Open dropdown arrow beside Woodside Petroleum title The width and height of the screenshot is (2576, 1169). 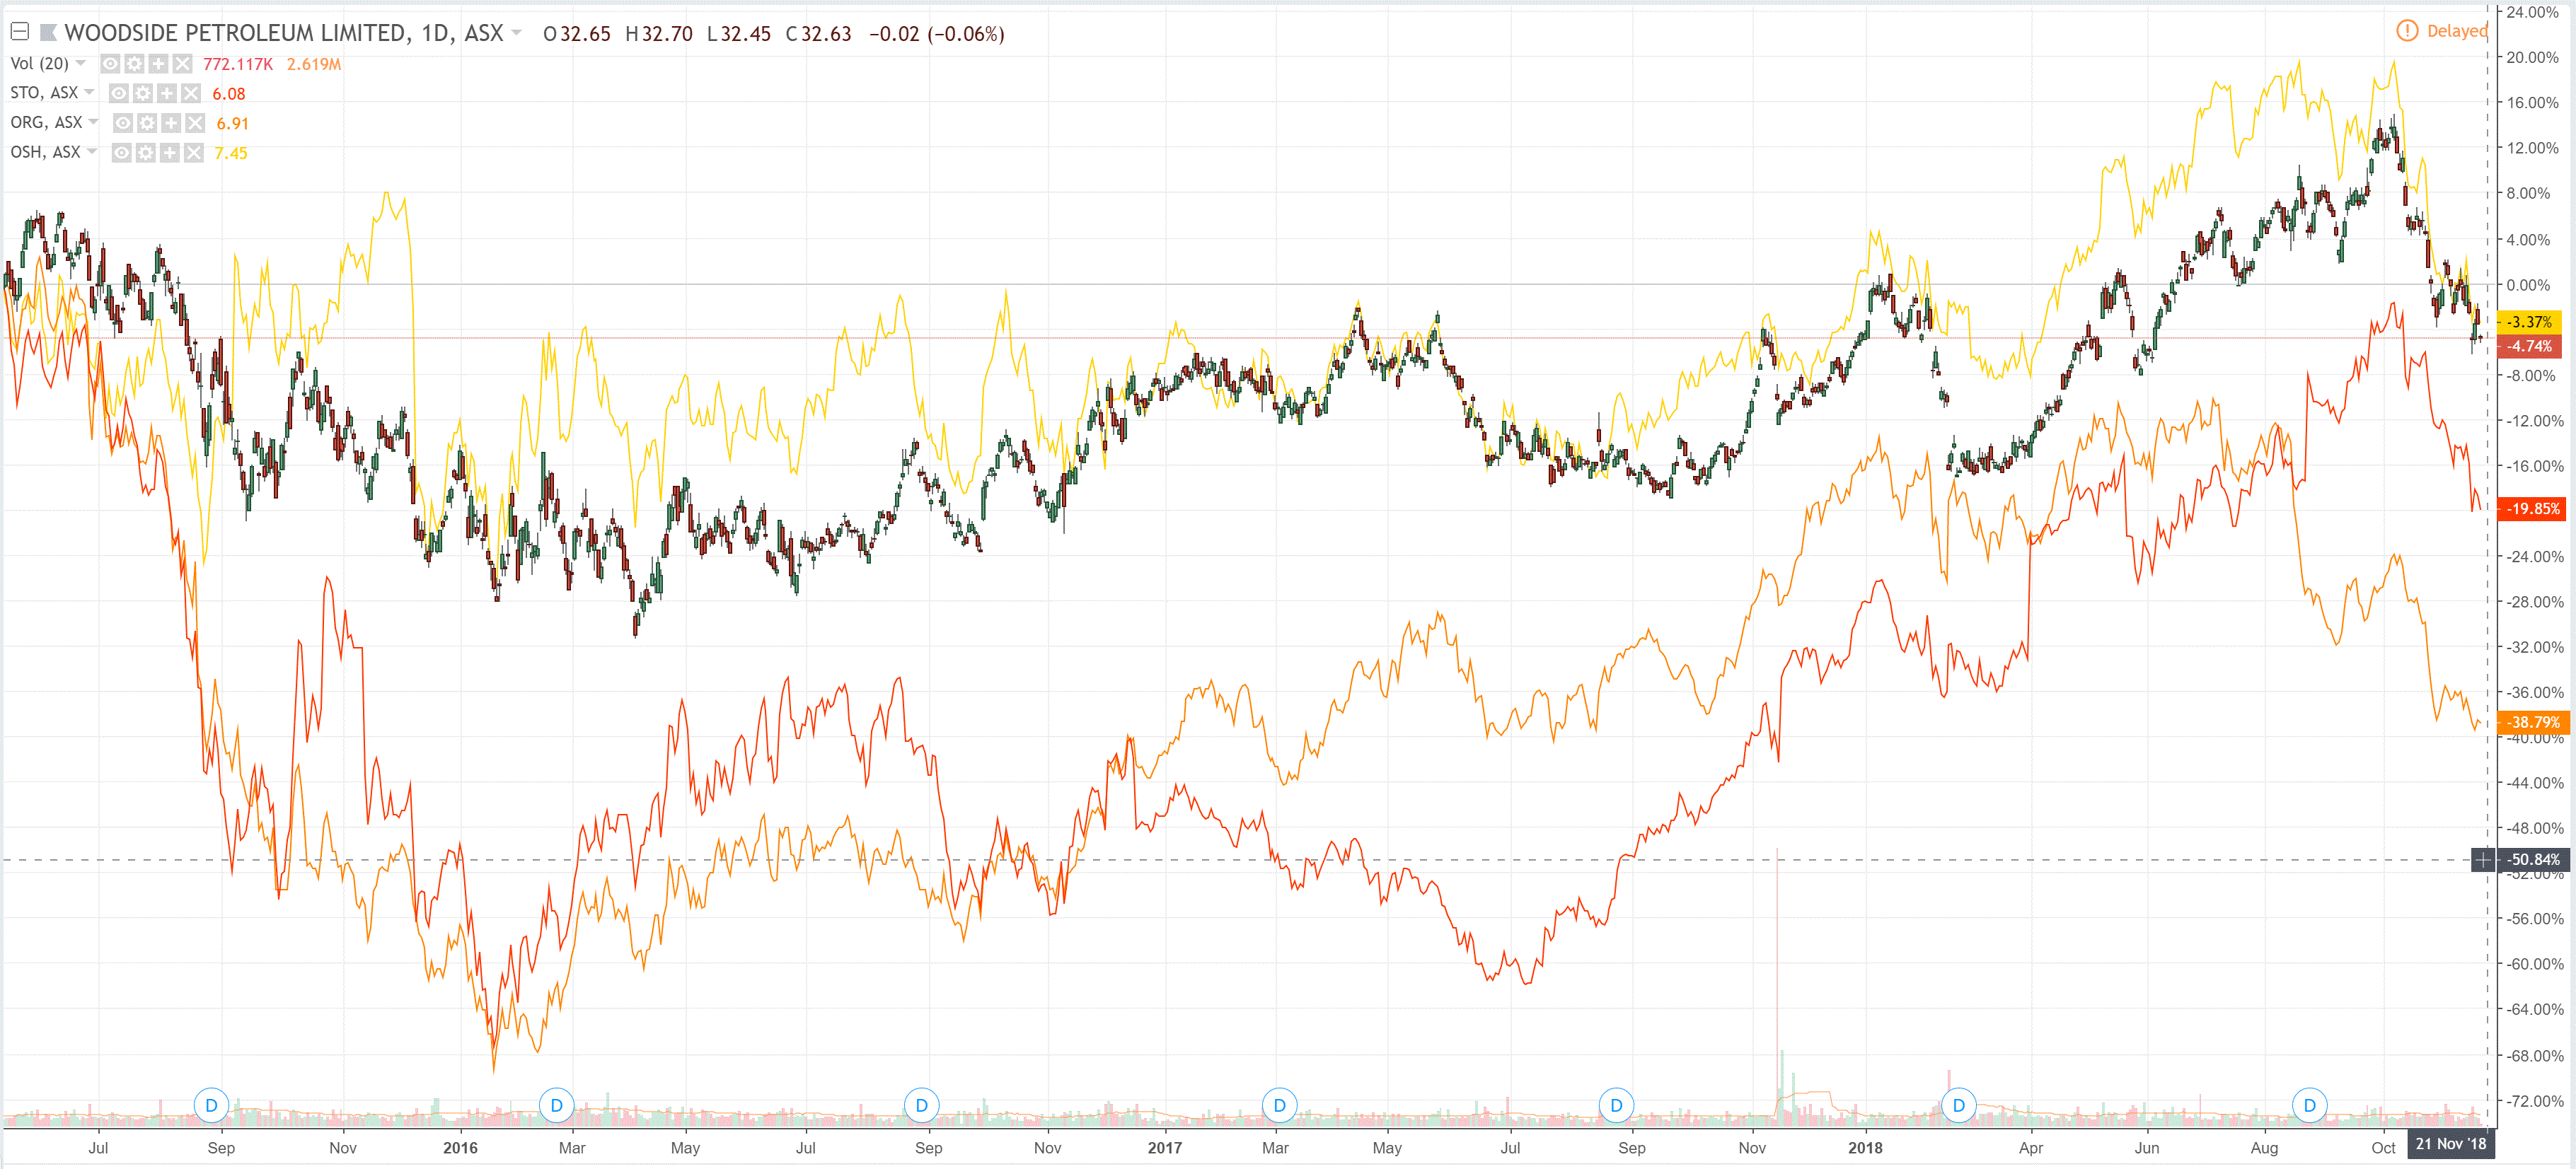coord(517,33)
